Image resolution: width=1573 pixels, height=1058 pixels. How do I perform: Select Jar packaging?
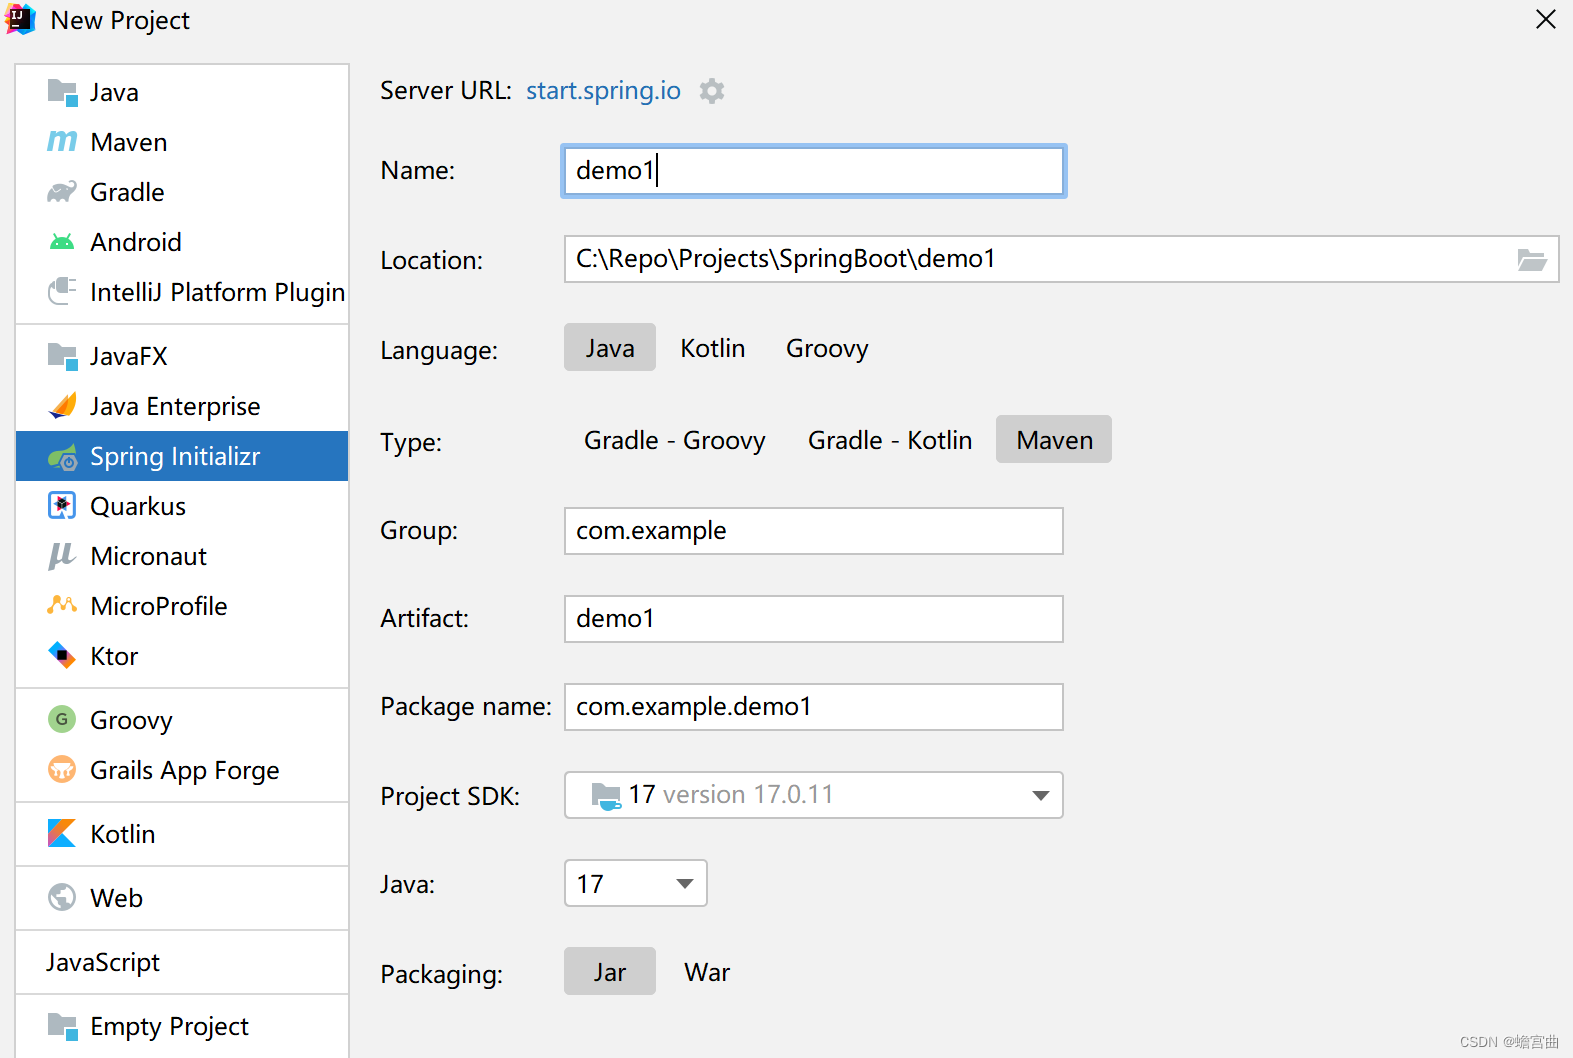coord(610,972)
